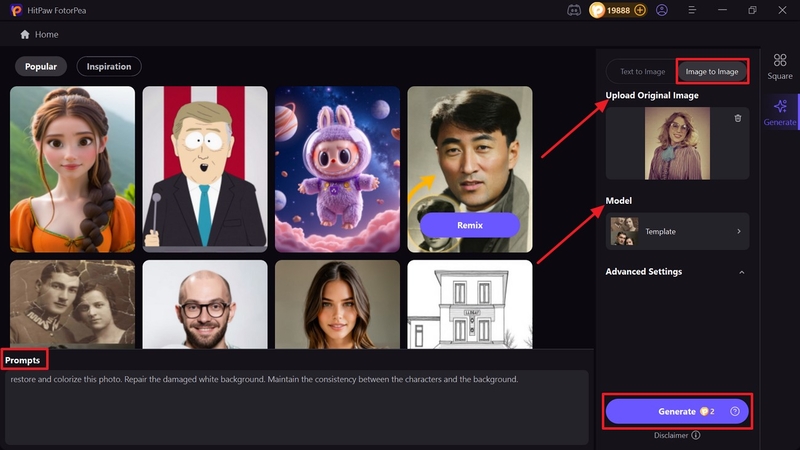Image resolution: width=800 pixels, height=450 pixels.
Task: Select the brunette woman portrait thumbnail
Action: tap(337, 304)
